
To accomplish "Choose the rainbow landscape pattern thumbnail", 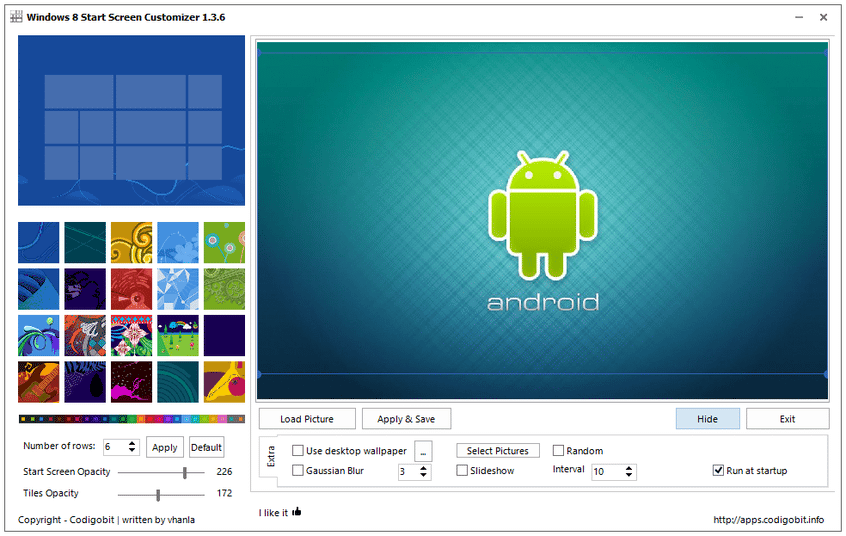I will (178, 336).
